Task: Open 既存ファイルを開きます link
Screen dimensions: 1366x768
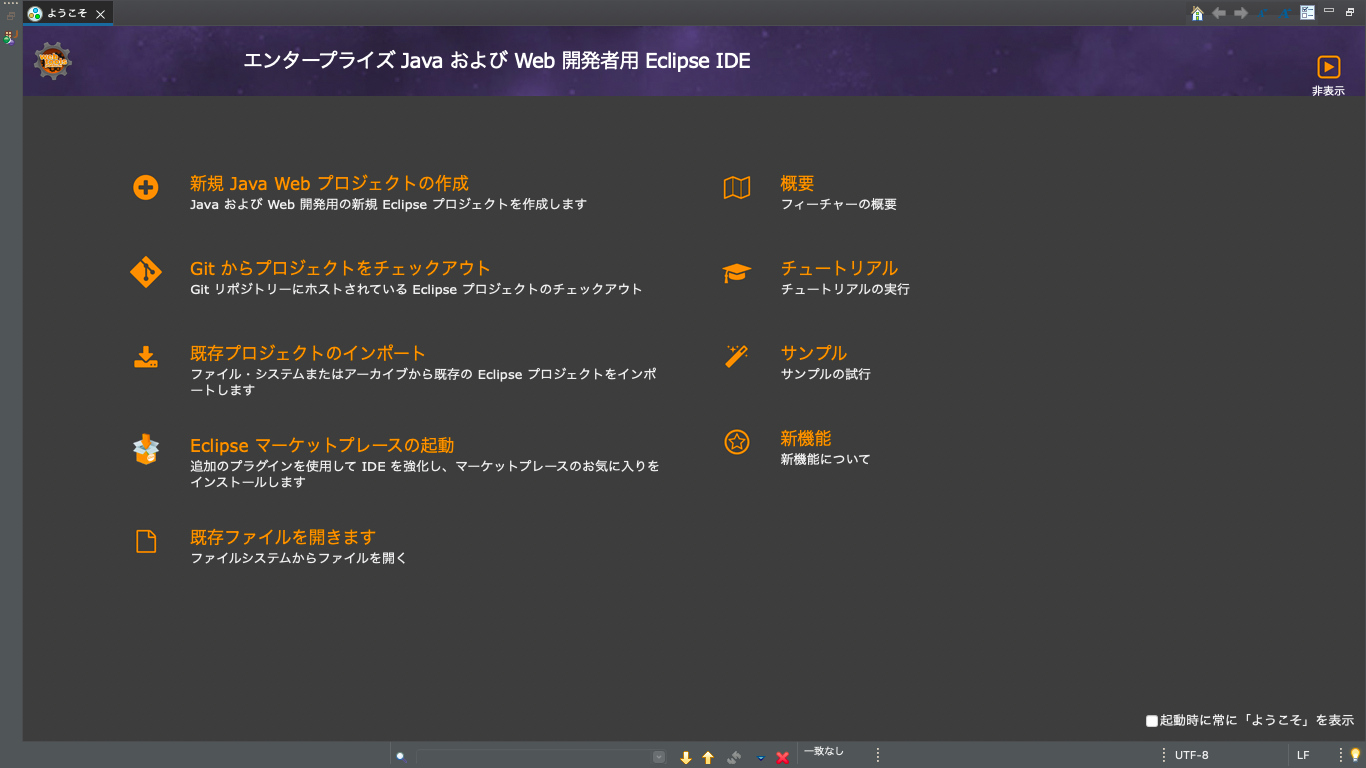Action: (283, 537)
